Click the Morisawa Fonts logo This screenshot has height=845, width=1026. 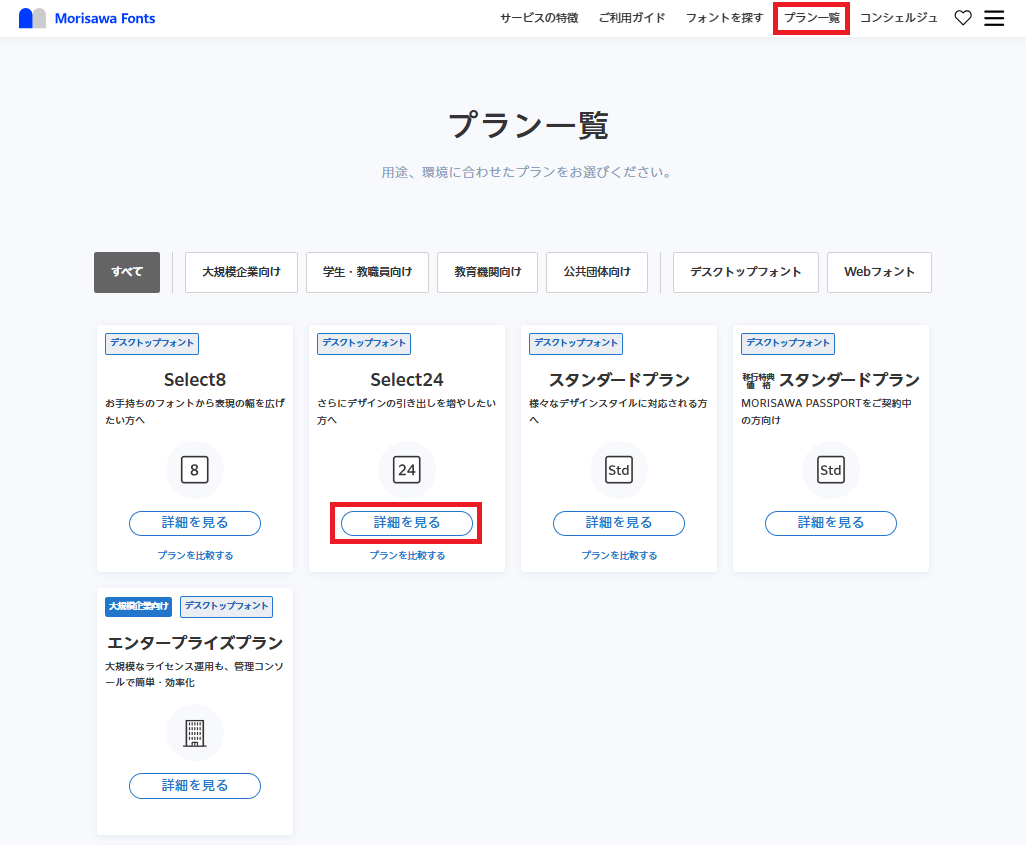87,18
